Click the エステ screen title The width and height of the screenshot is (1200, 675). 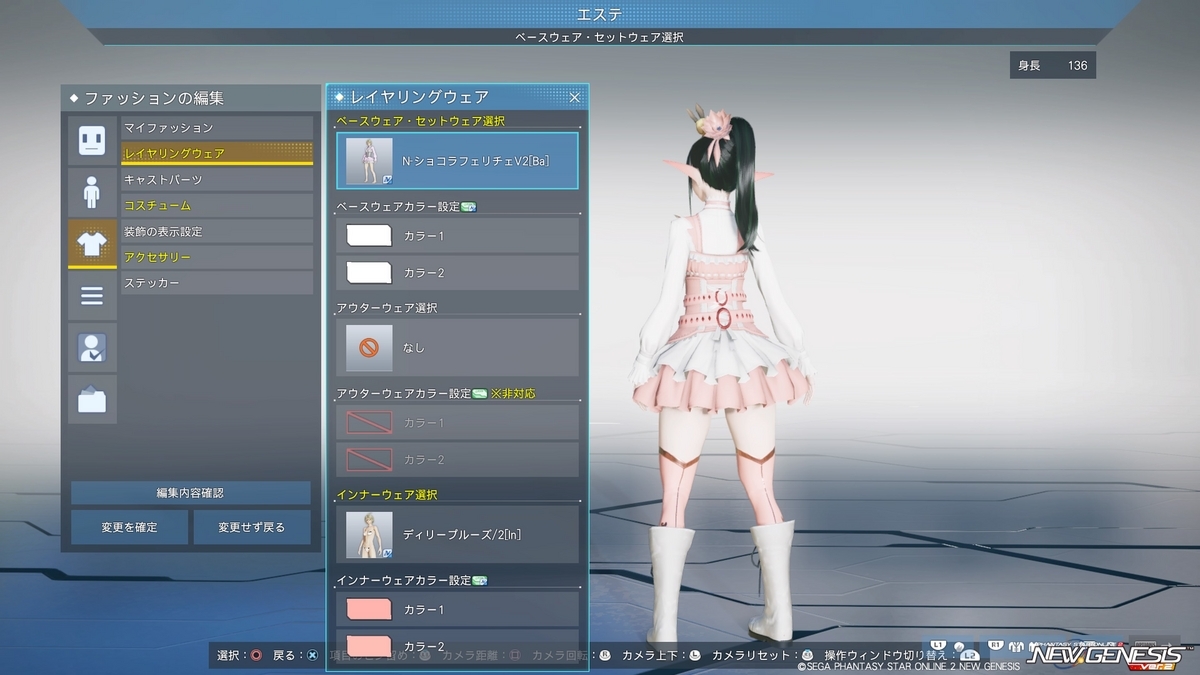coord(600,14)
